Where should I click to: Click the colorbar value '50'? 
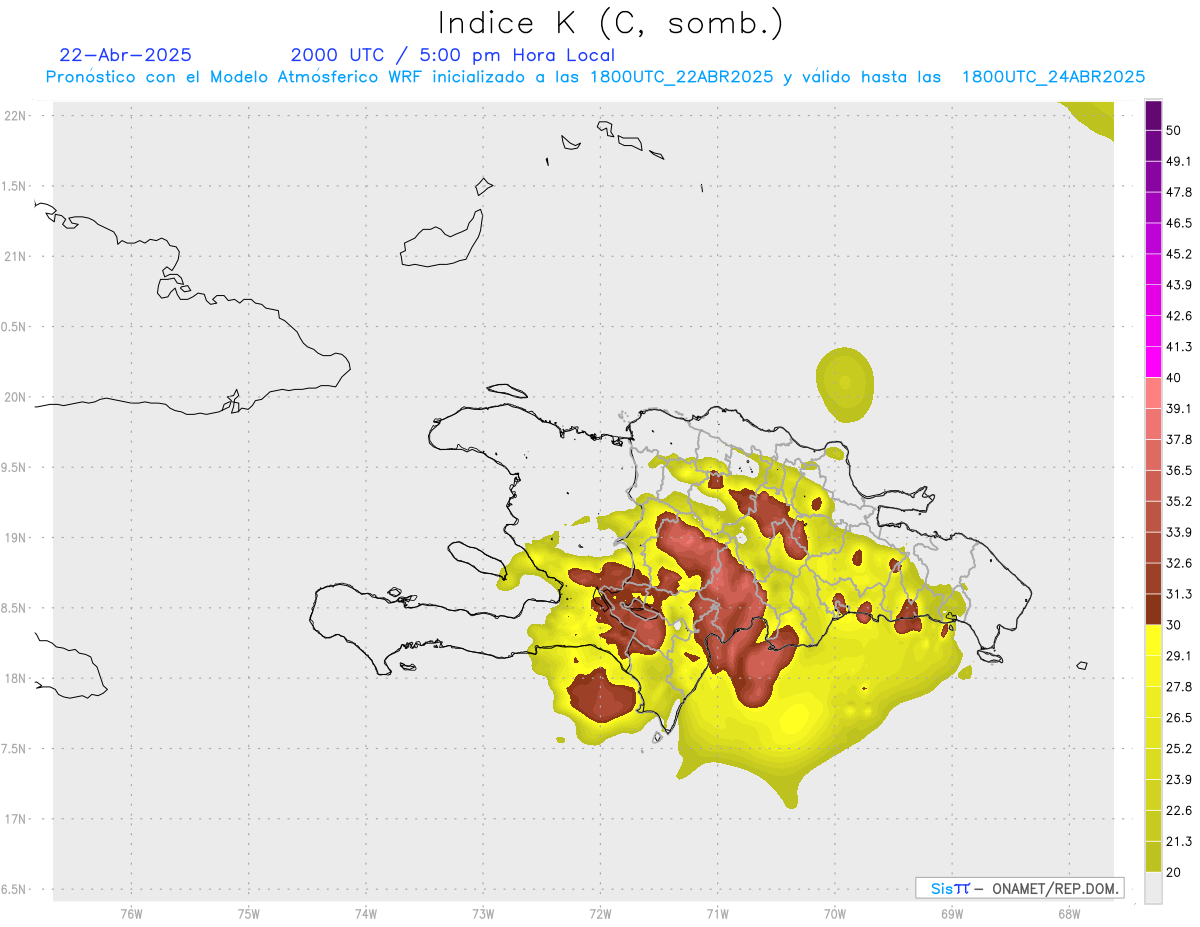click(x=1174, y=130)
